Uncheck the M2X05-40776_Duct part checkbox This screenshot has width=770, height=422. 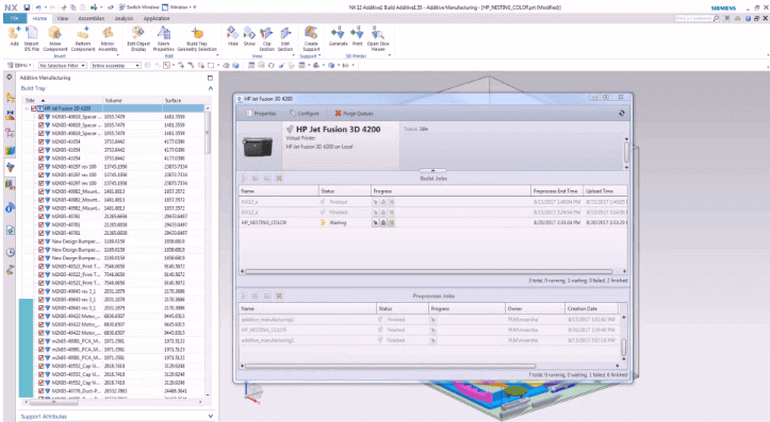[41, 391]
